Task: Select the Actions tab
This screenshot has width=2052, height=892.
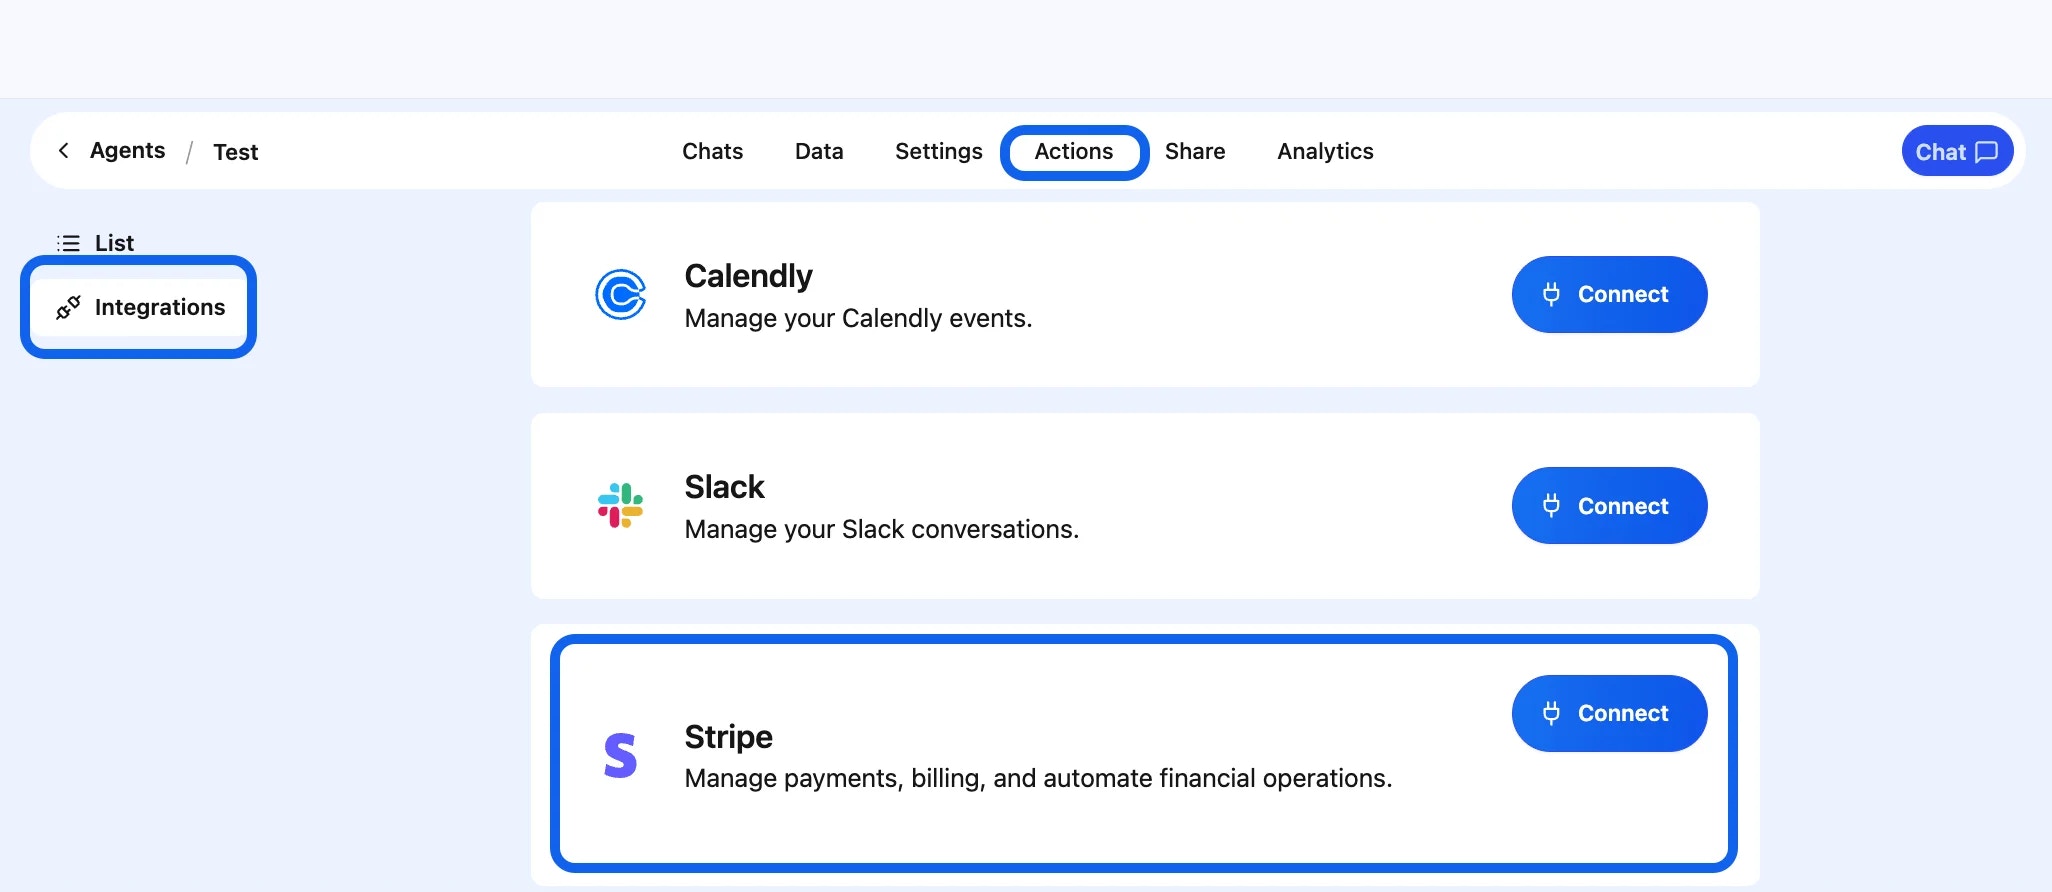Action: [x=1074, y=152]
